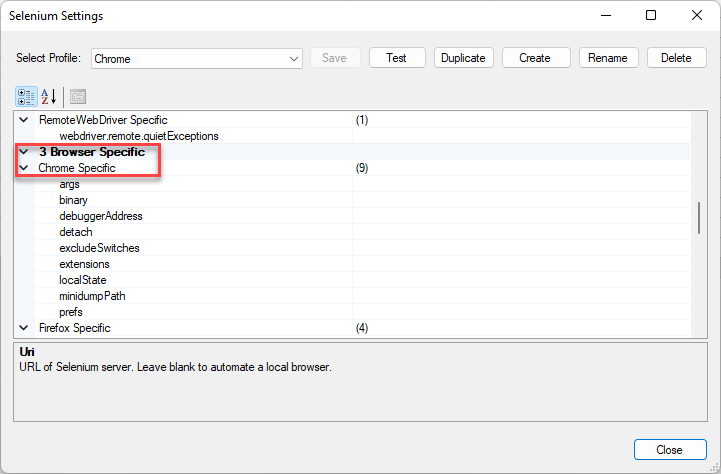Collapse the Chrome Specific group
This screenshot has width=721, height=474.
pos(24,168)
